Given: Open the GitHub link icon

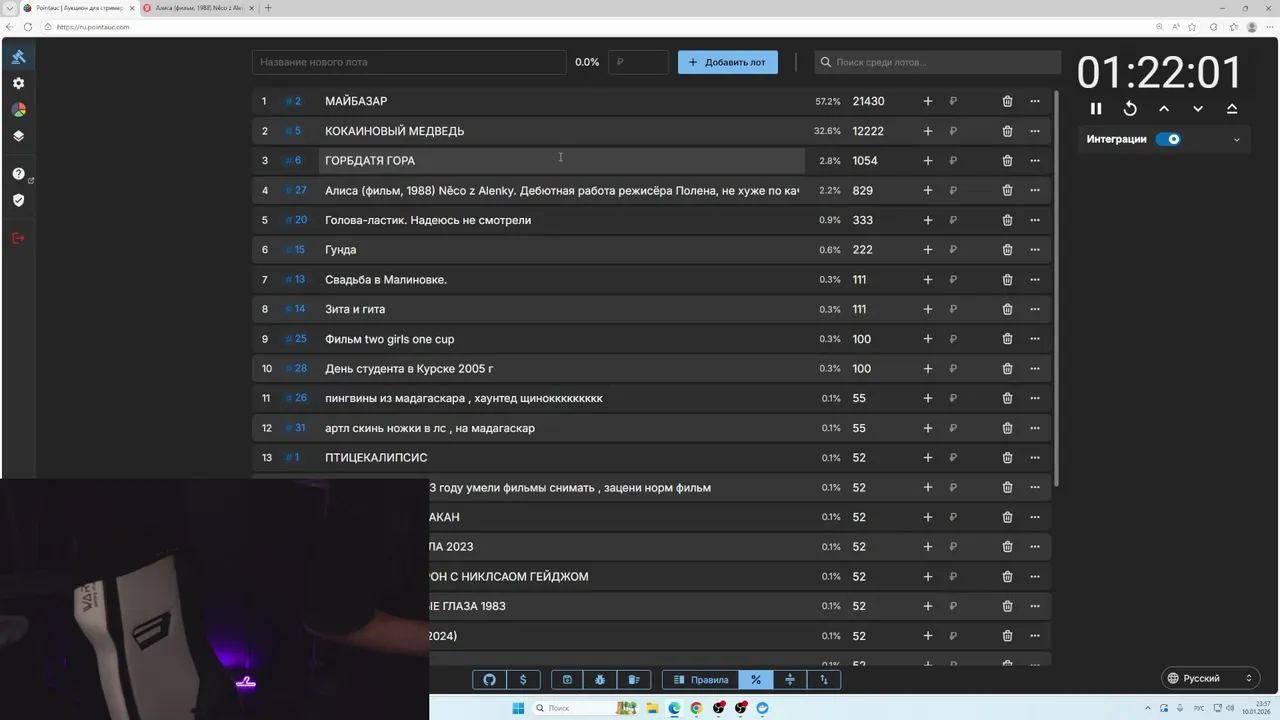Looking at the screenshot, I should tap(490, 680).
